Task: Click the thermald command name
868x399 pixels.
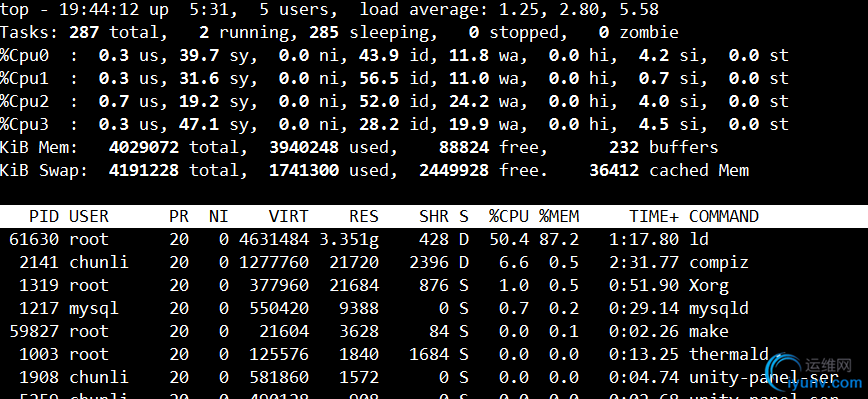Action: pos(728,354)
